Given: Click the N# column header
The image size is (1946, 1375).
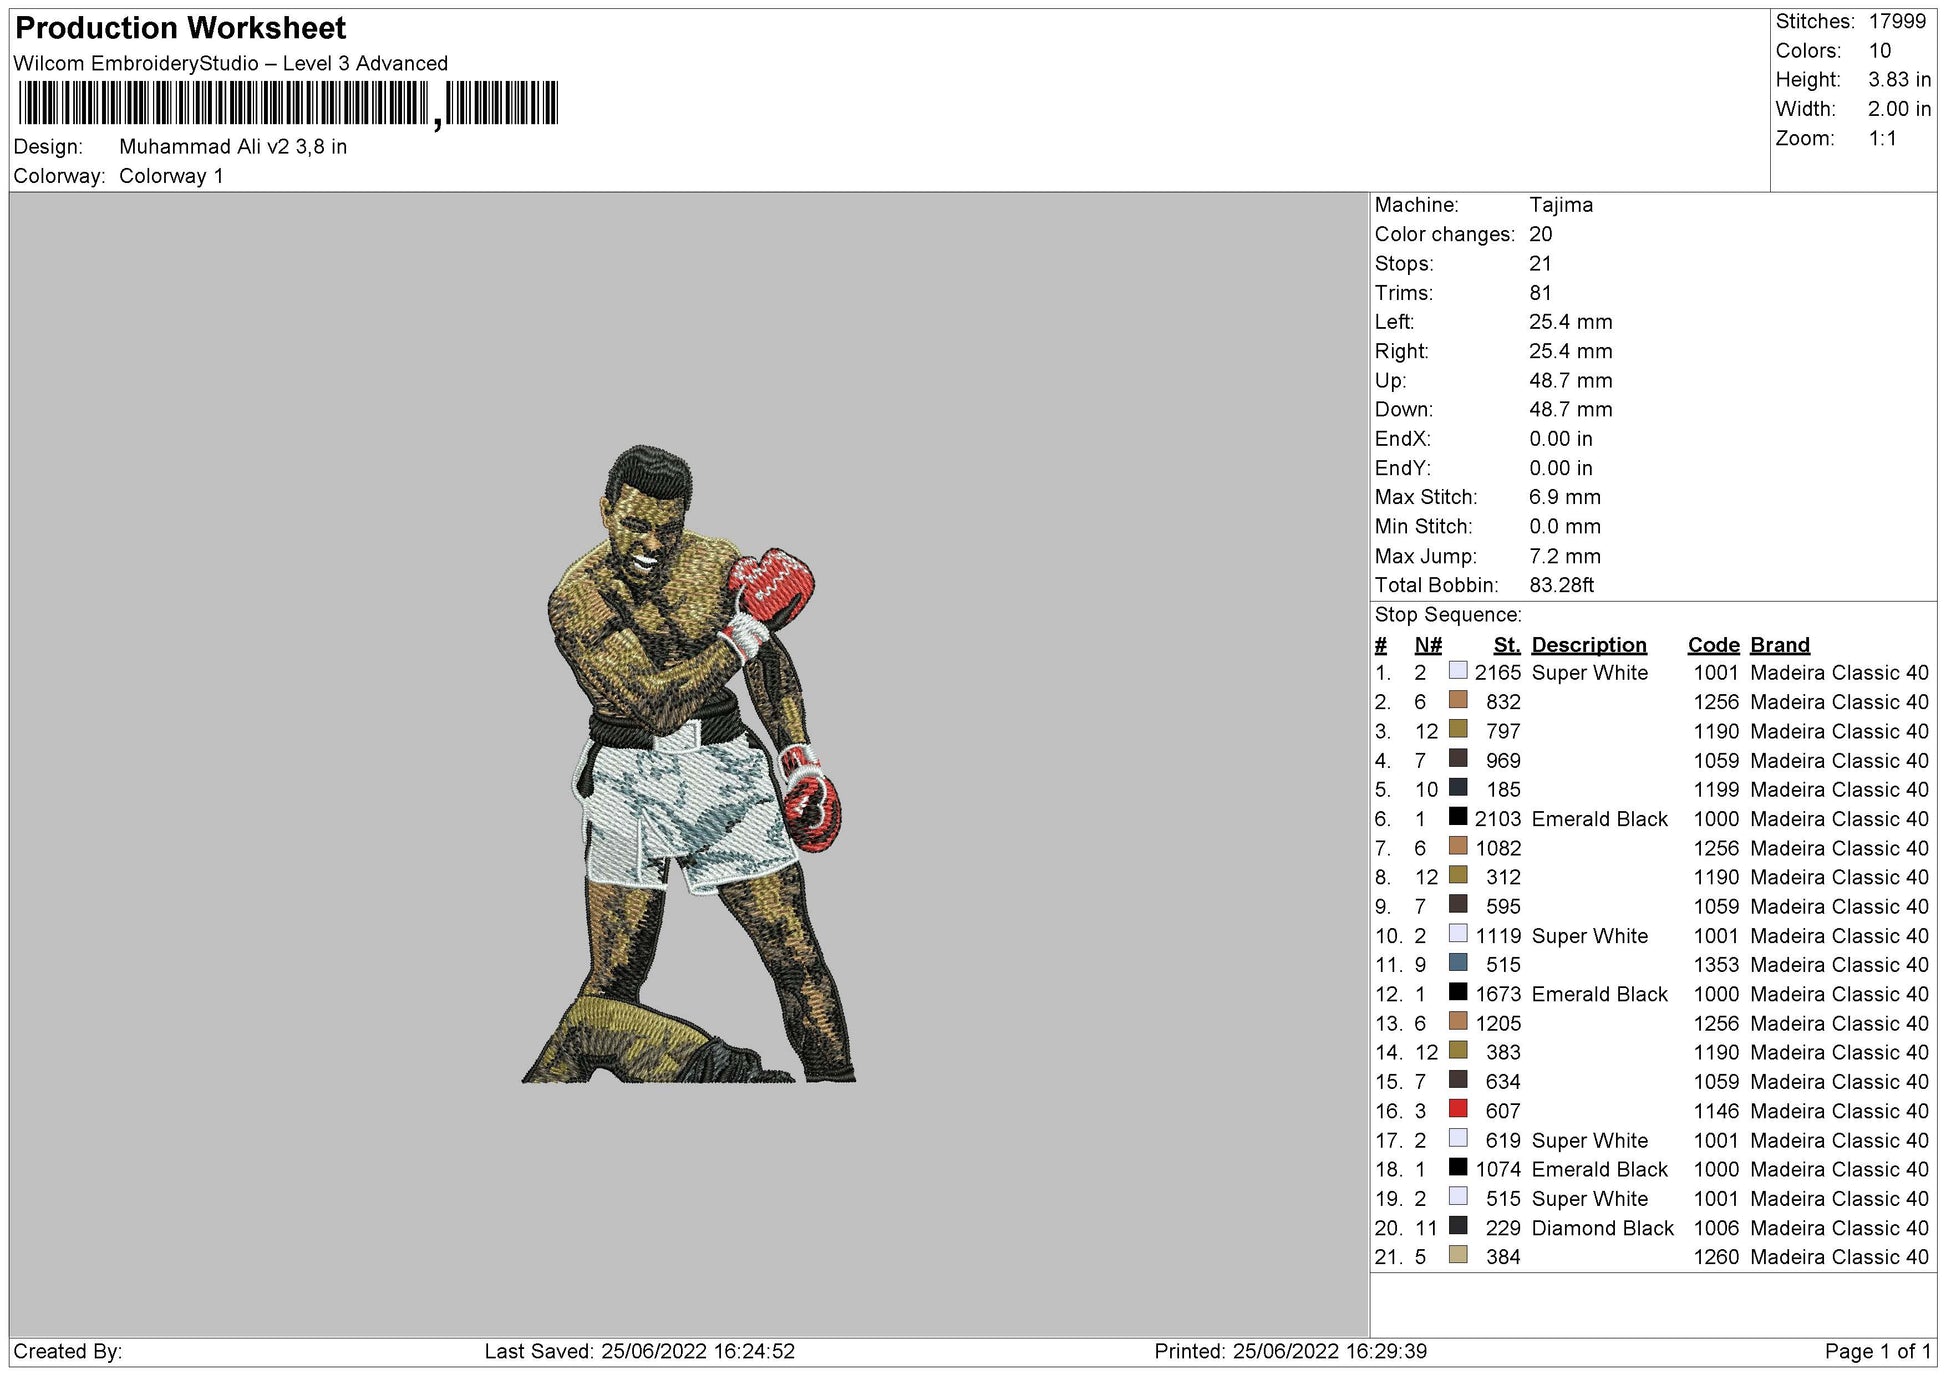Looking at the screenshot, I should pos(1427,645).
